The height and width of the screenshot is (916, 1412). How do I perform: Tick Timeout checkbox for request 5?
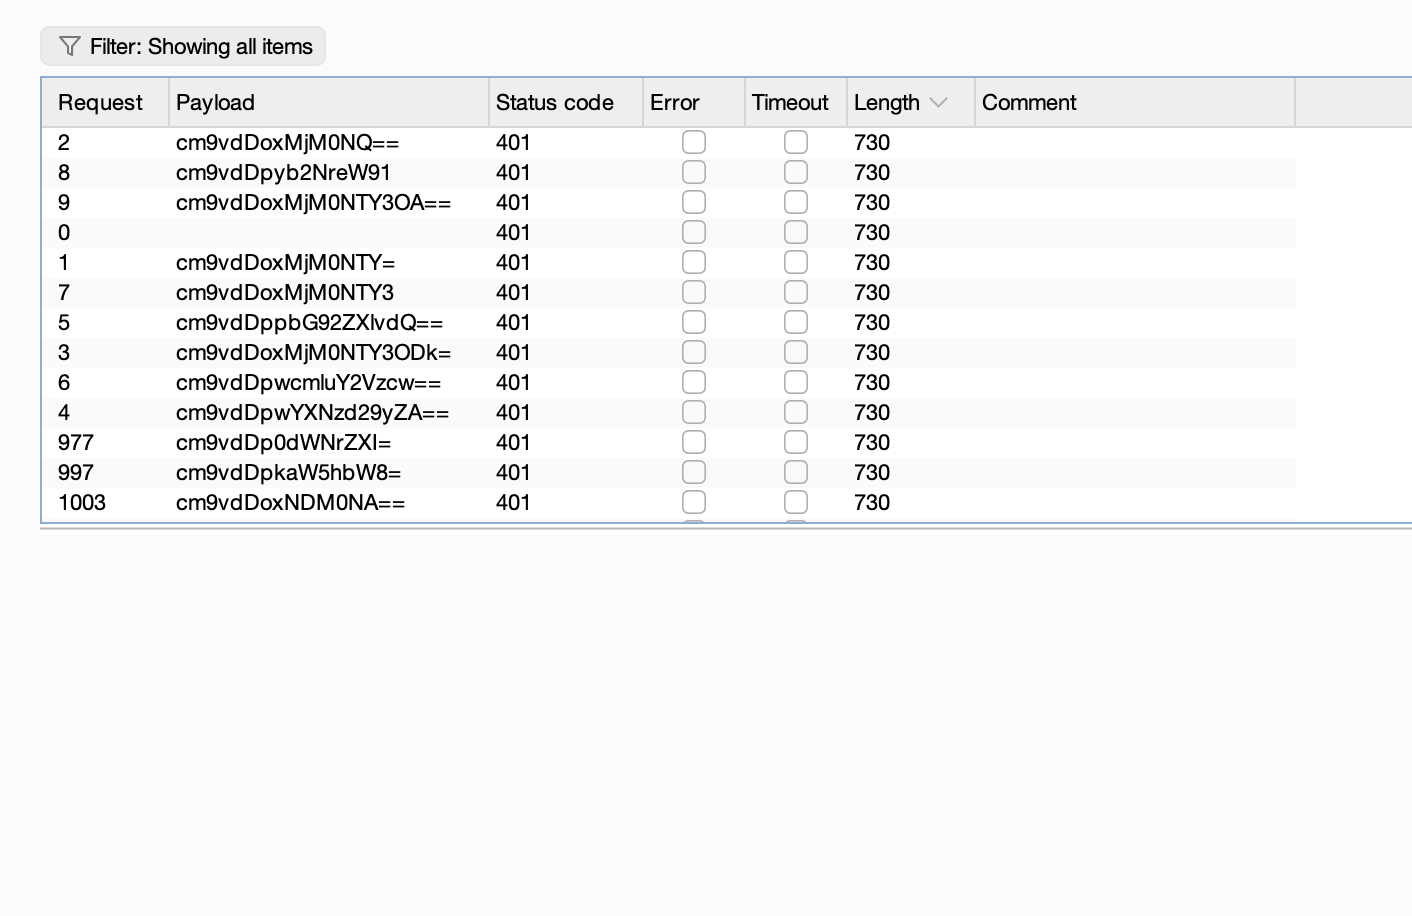click(796, 322)
